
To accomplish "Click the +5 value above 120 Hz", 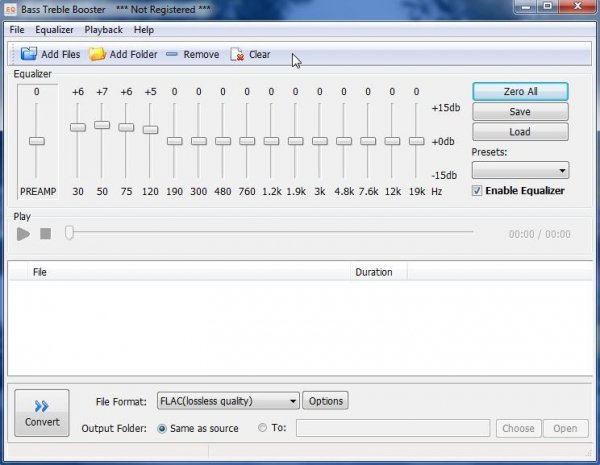I will click(150, 92).
